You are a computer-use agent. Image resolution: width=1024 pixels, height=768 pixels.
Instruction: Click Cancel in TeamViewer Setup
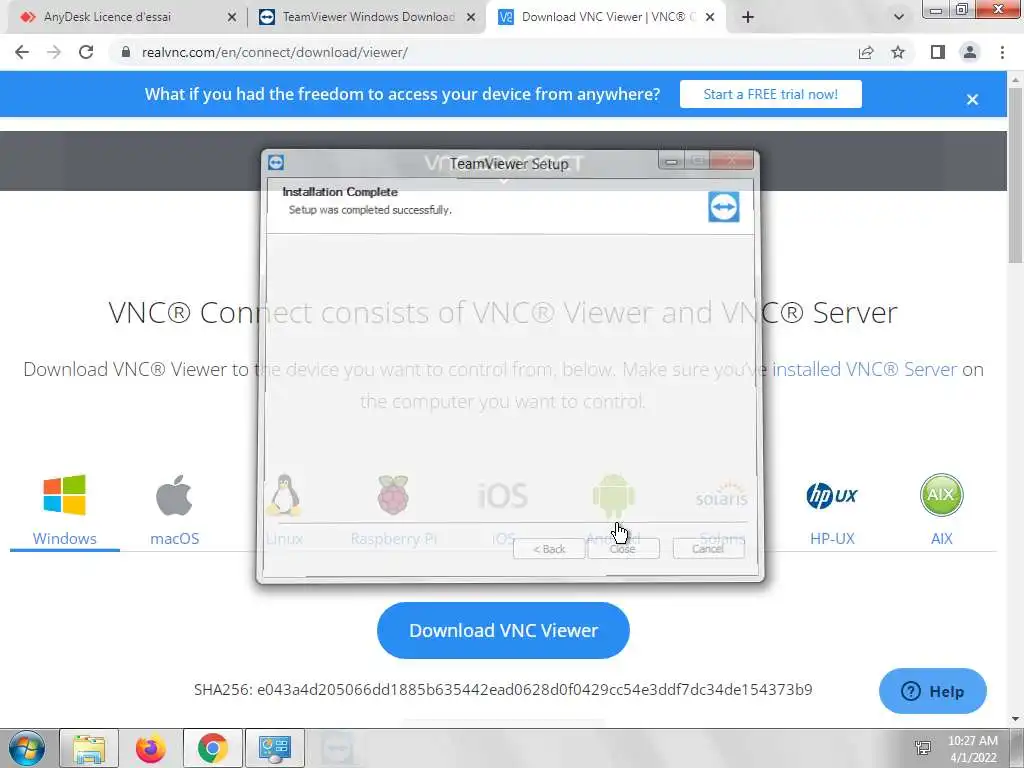coord(709,549)
